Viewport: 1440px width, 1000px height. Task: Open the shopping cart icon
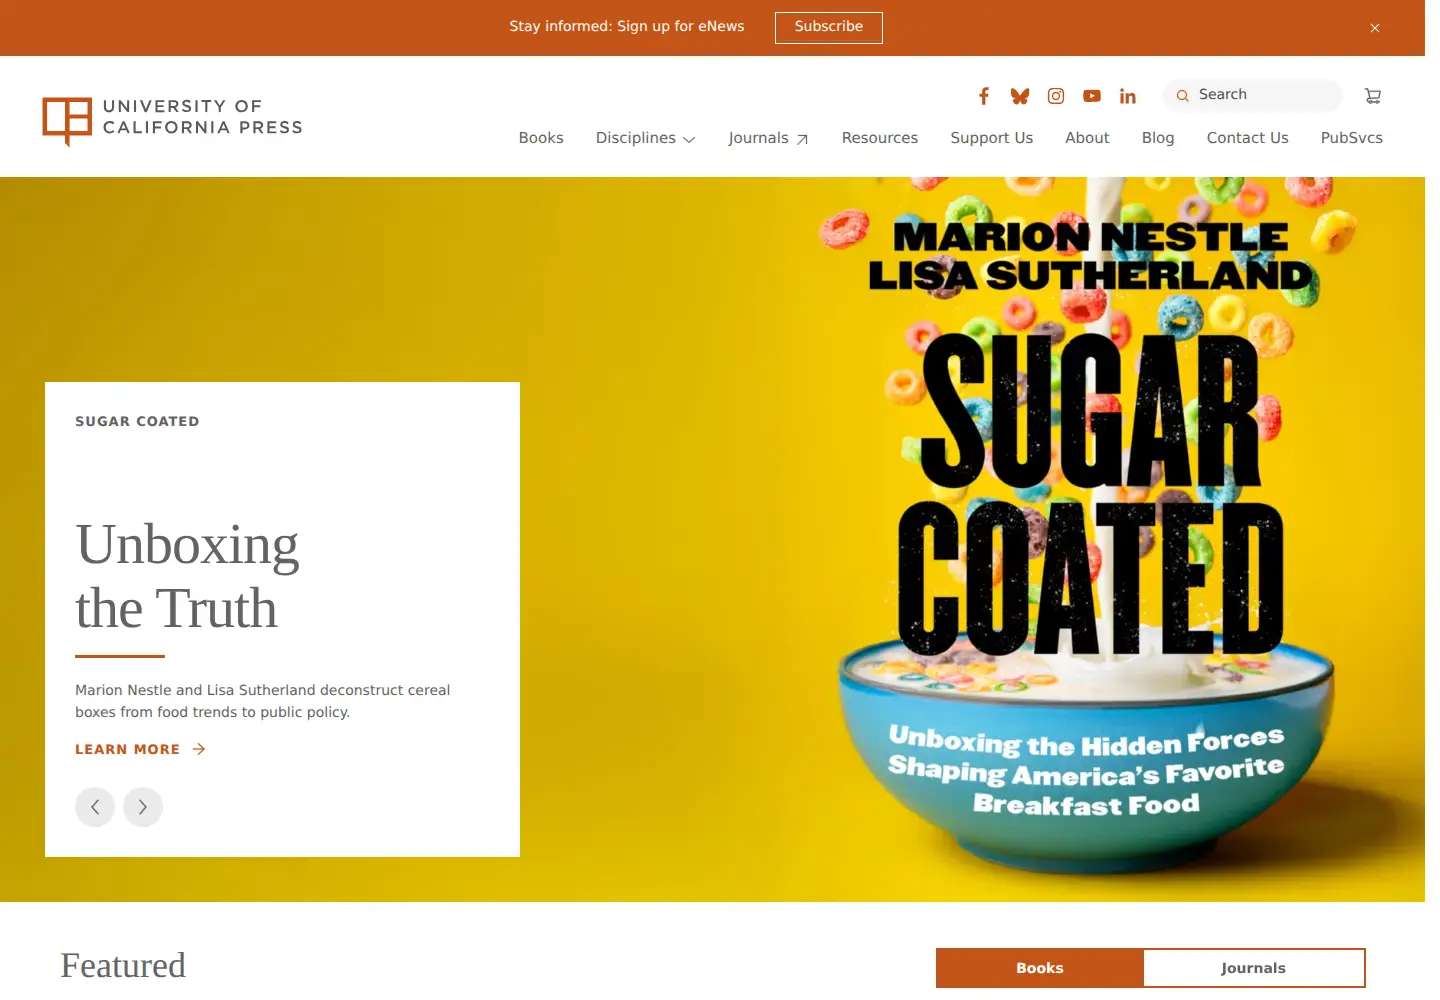[1373, 96]
